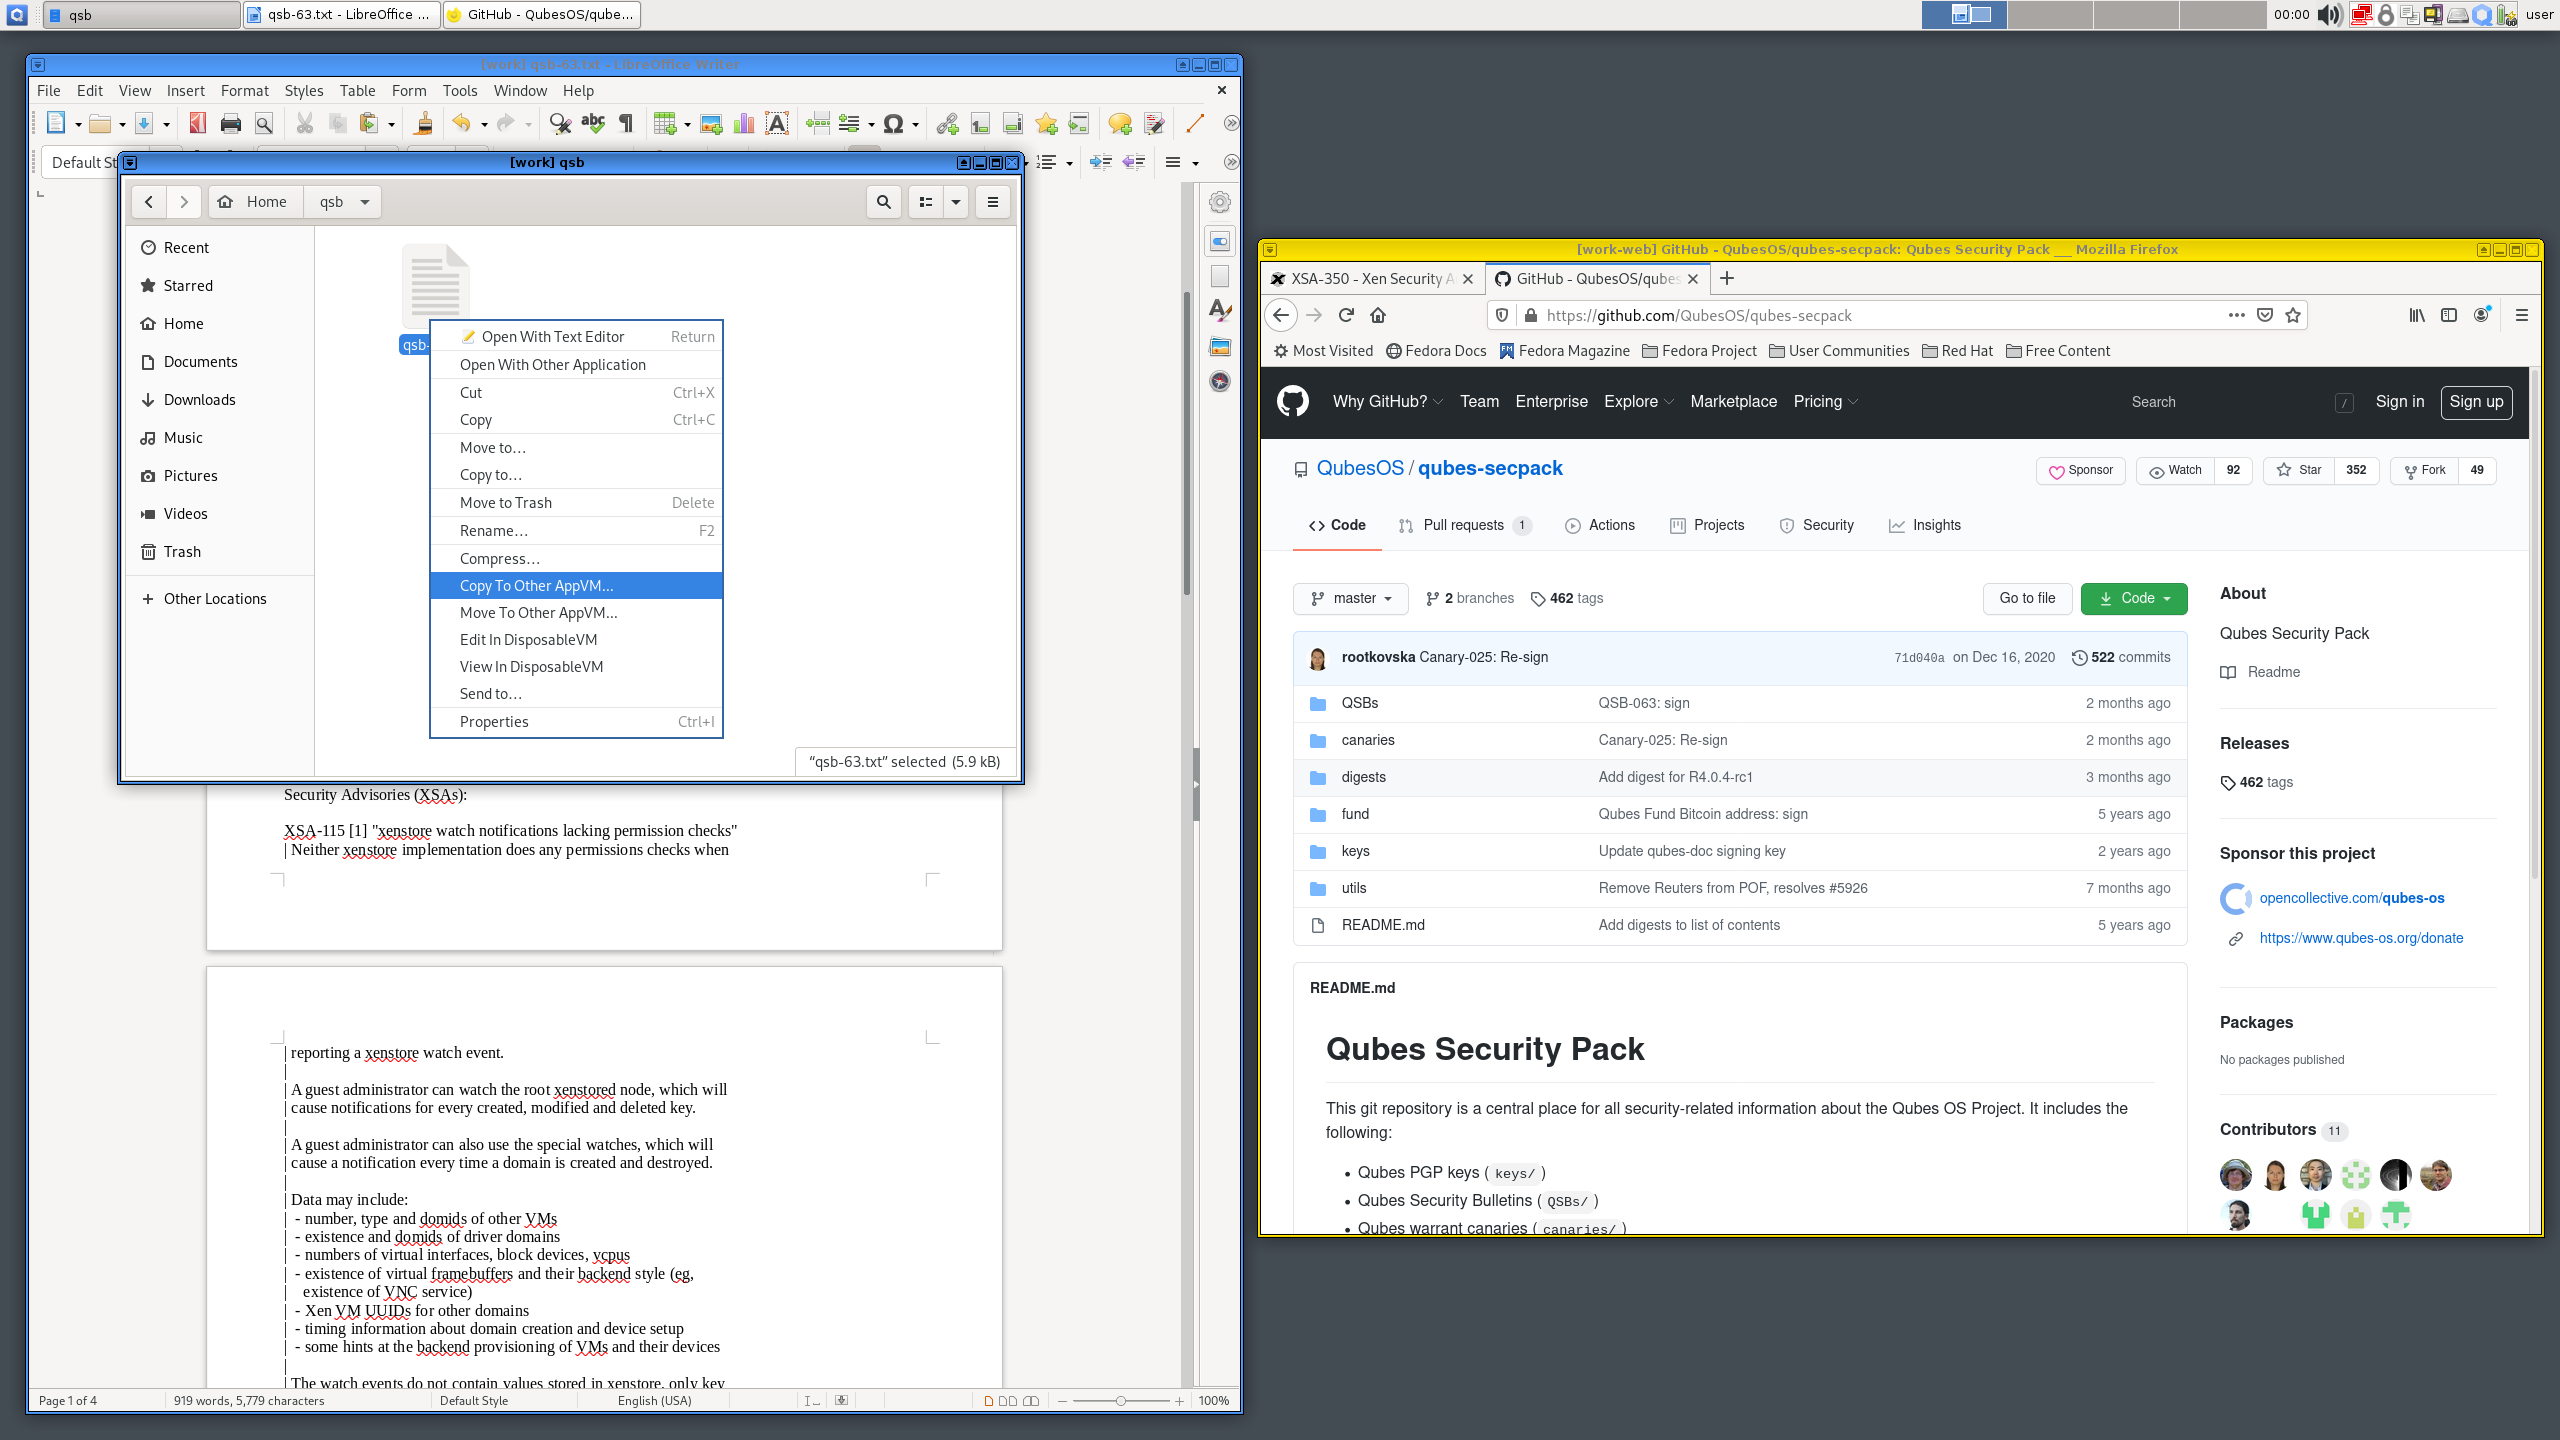Open the QSBs folder in the repository
The height and width of the screenshot is (1440, 2560).
coord(1360,703)
